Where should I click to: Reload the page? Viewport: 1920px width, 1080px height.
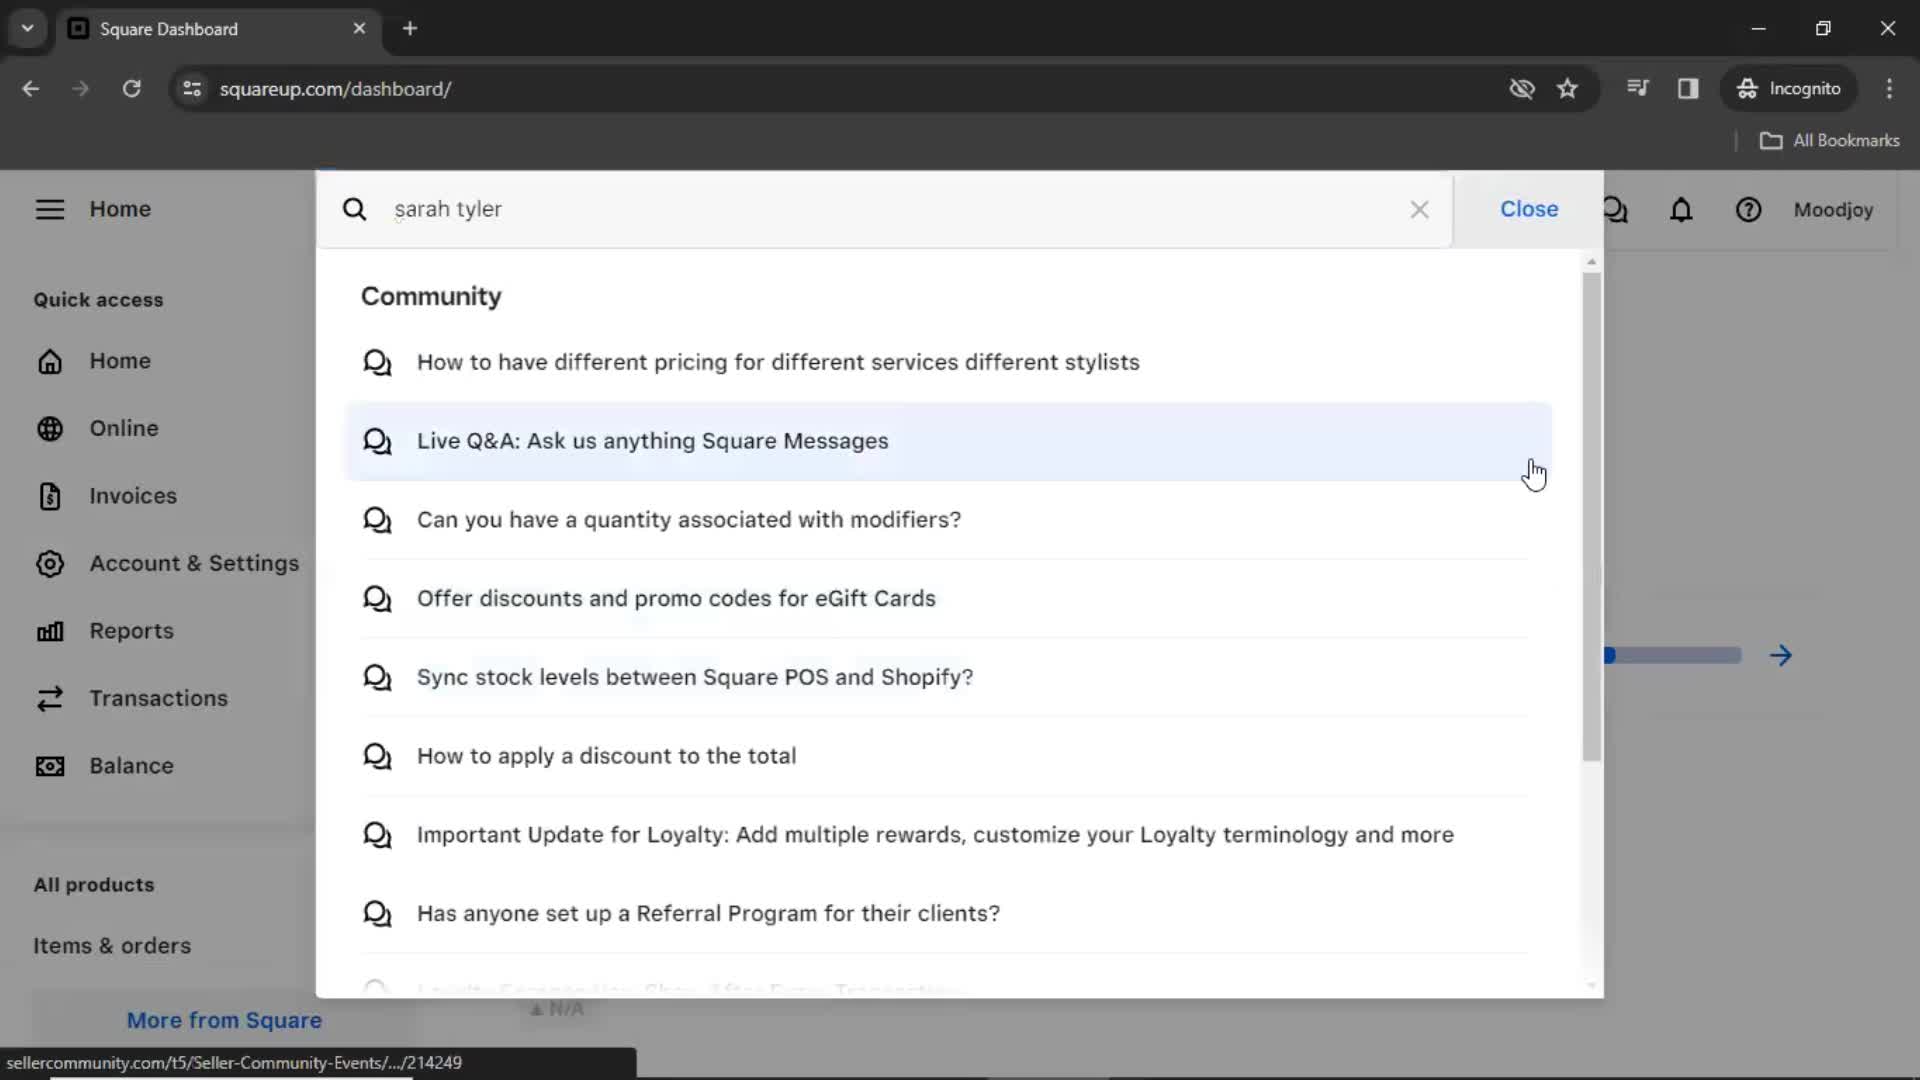click(x=131, y=89)
